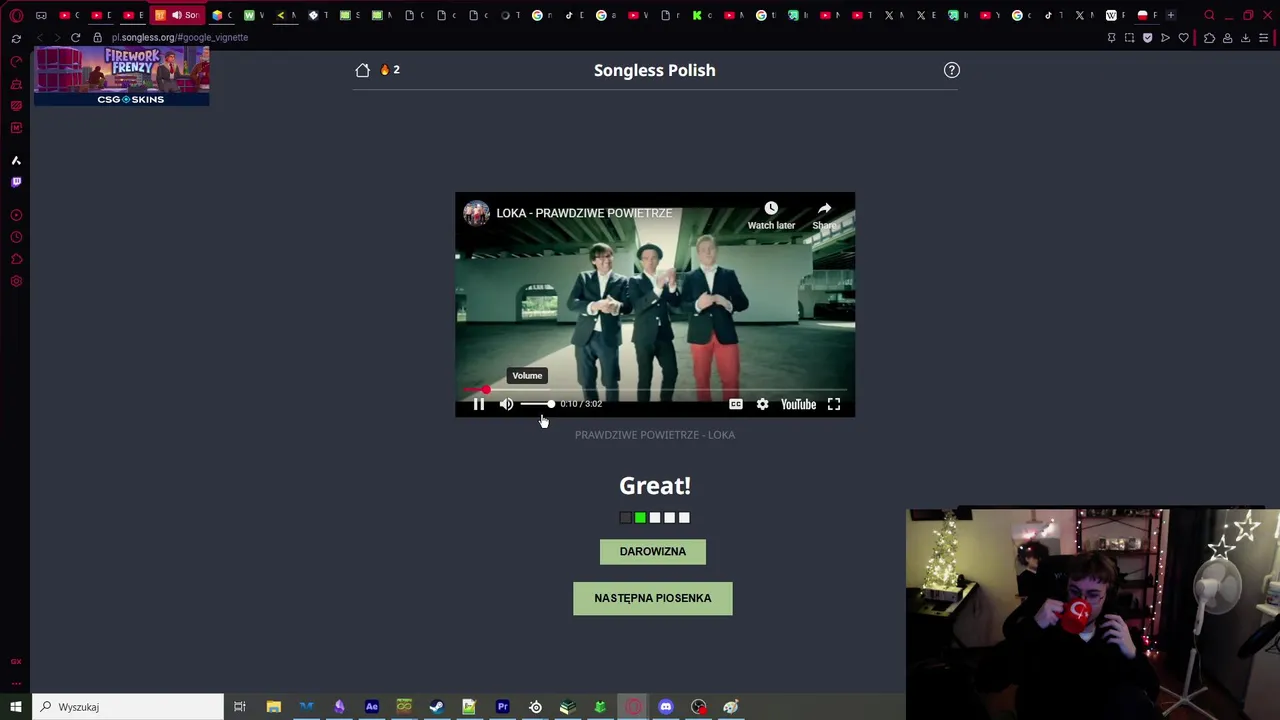The image size is (1280, 720).
Task: Open the LOKA - PRAWDZIWE POWIETRZE video title
Action: 584,213
